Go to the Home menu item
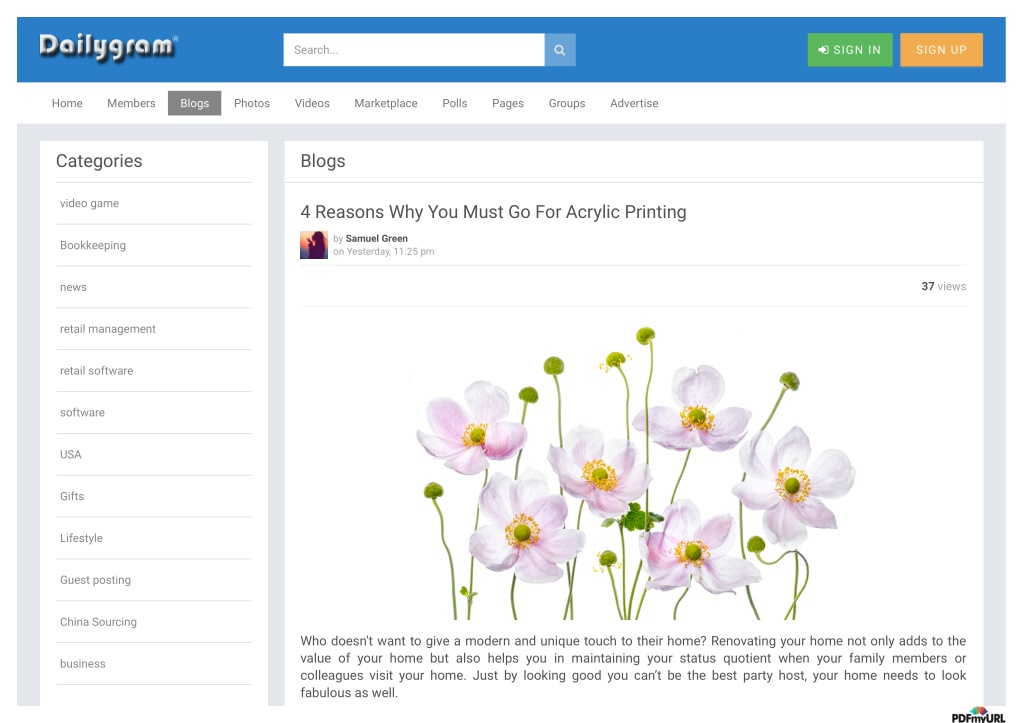1024x723 pixels. [67, 103]
